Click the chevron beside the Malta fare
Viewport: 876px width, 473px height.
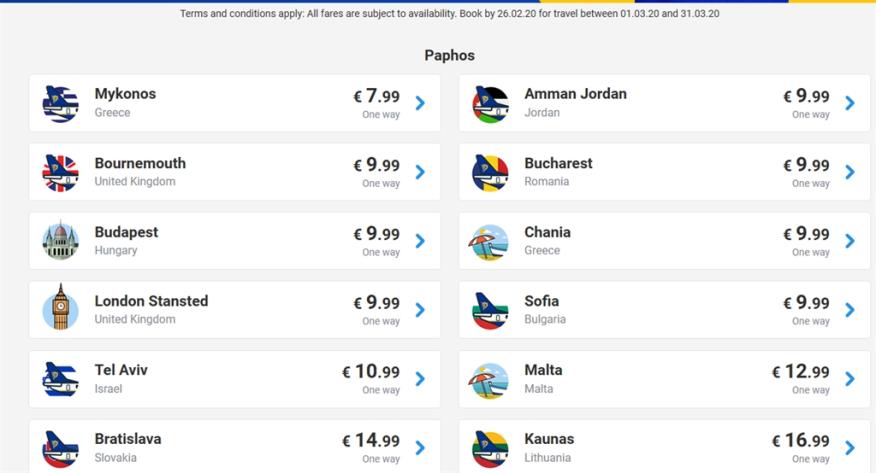[850, 379]
